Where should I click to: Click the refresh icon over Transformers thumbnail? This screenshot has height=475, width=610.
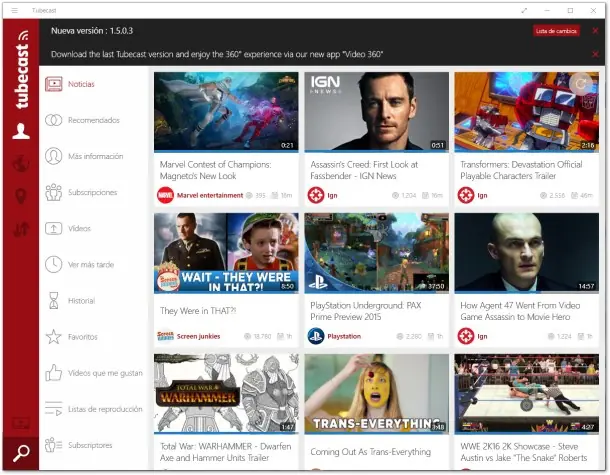(x=580, y=84)
